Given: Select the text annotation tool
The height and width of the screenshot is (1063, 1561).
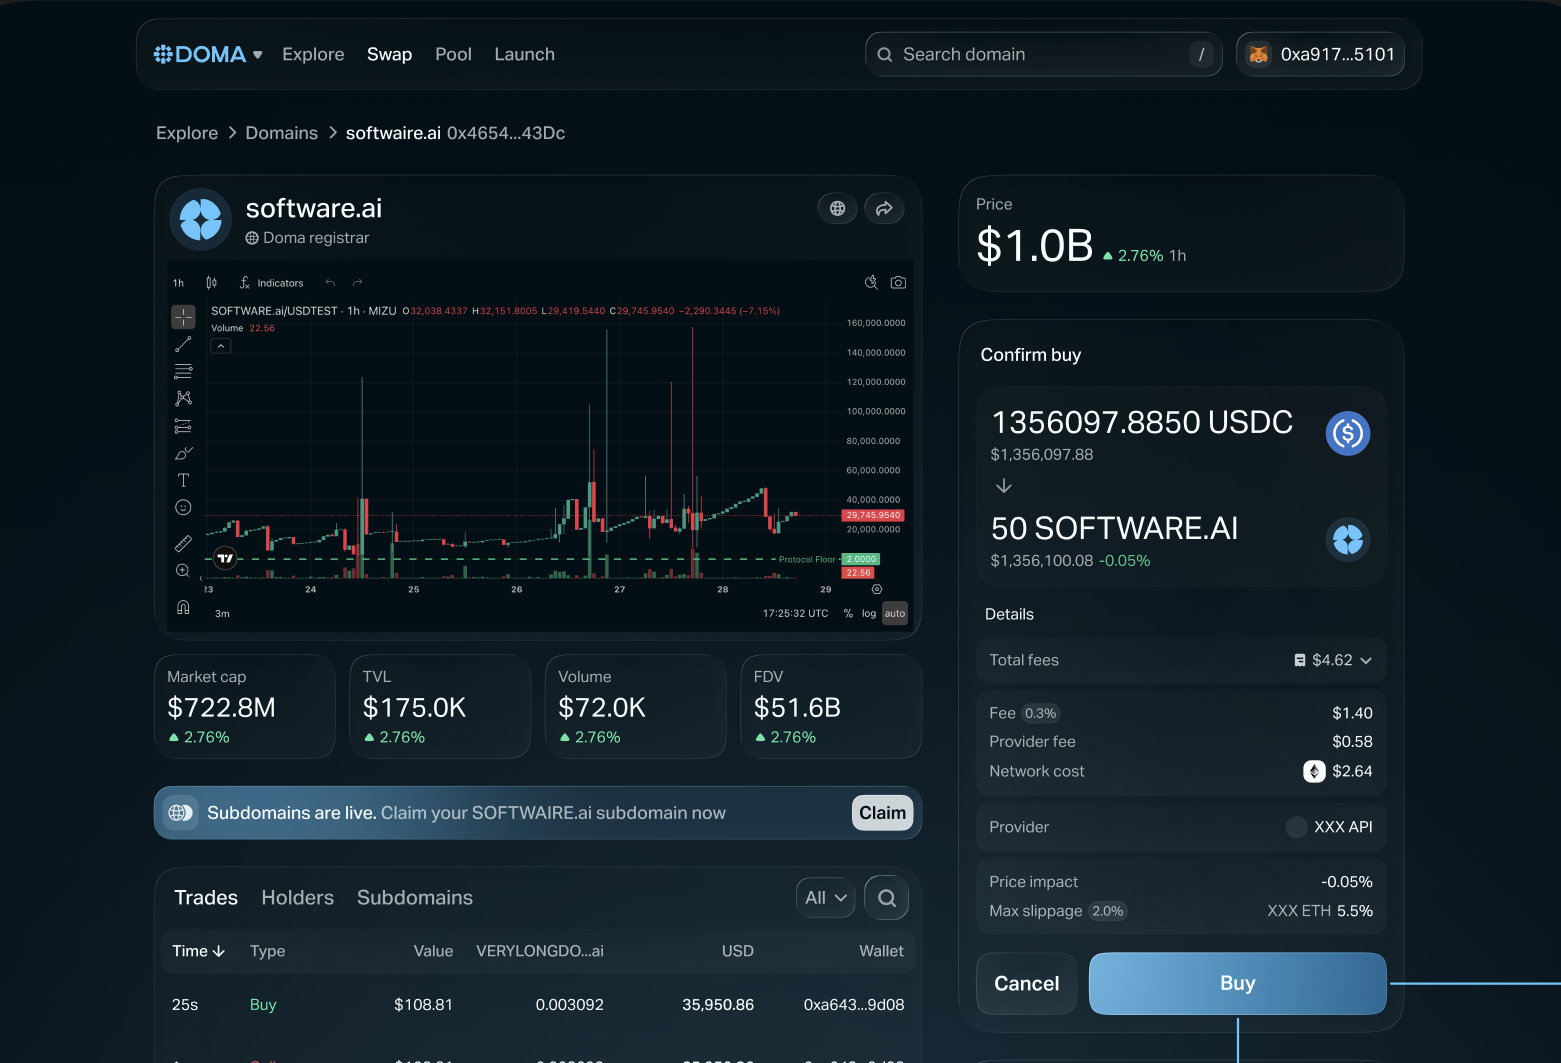Looking at the screenshot, I should coord(183,480).
